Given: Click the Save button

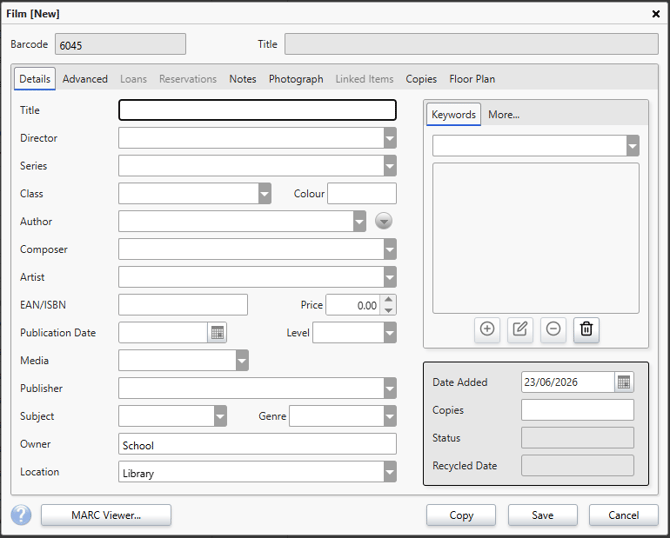Looking at the screenshot, I should pos(543,515).
